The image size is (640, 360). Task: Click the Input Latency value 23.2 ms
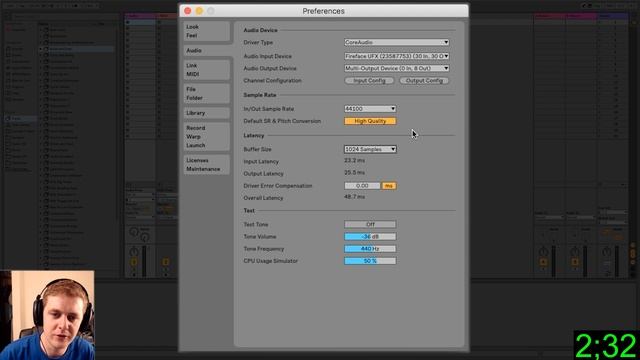click(354, 160)
